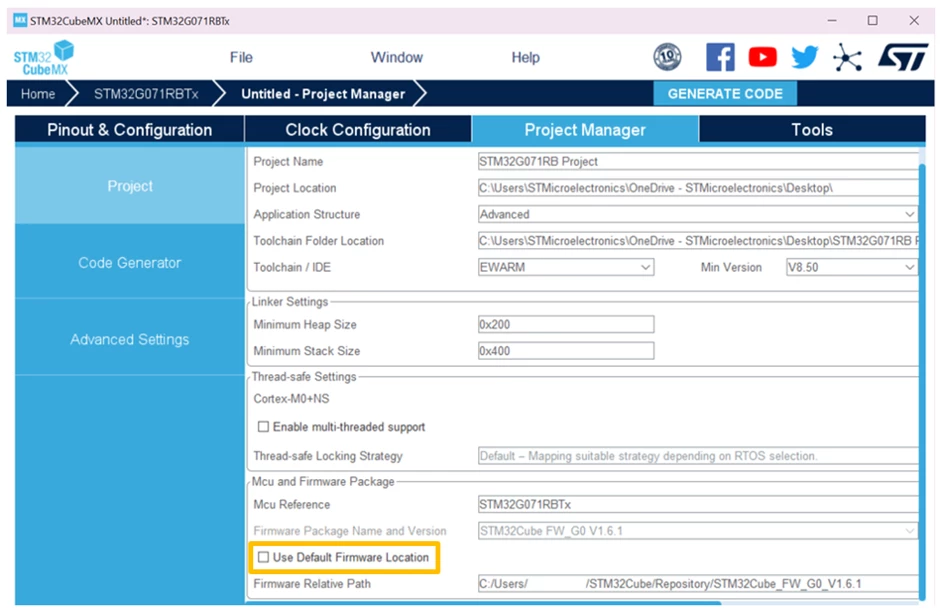Click the Minimum Heap Size field
The height and width of the screenshot is (611, 940).
click(566, 324)
